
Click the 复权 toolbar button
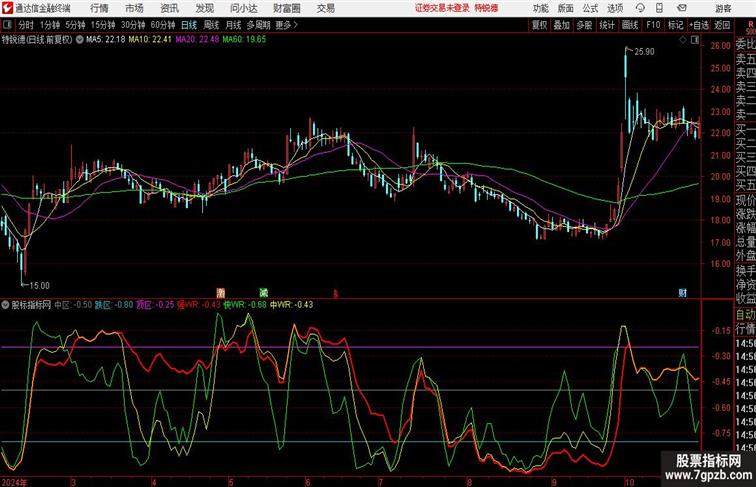coord(539,25)
